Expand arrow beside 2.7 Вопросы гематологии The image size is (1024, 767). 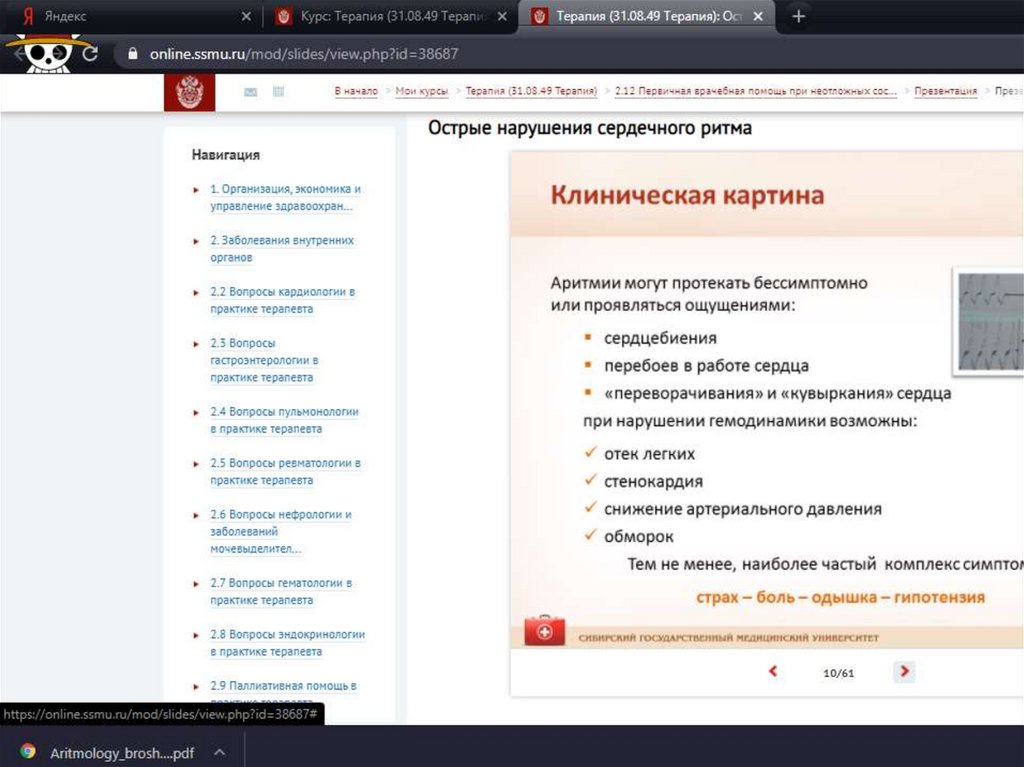tap(195, 584)
